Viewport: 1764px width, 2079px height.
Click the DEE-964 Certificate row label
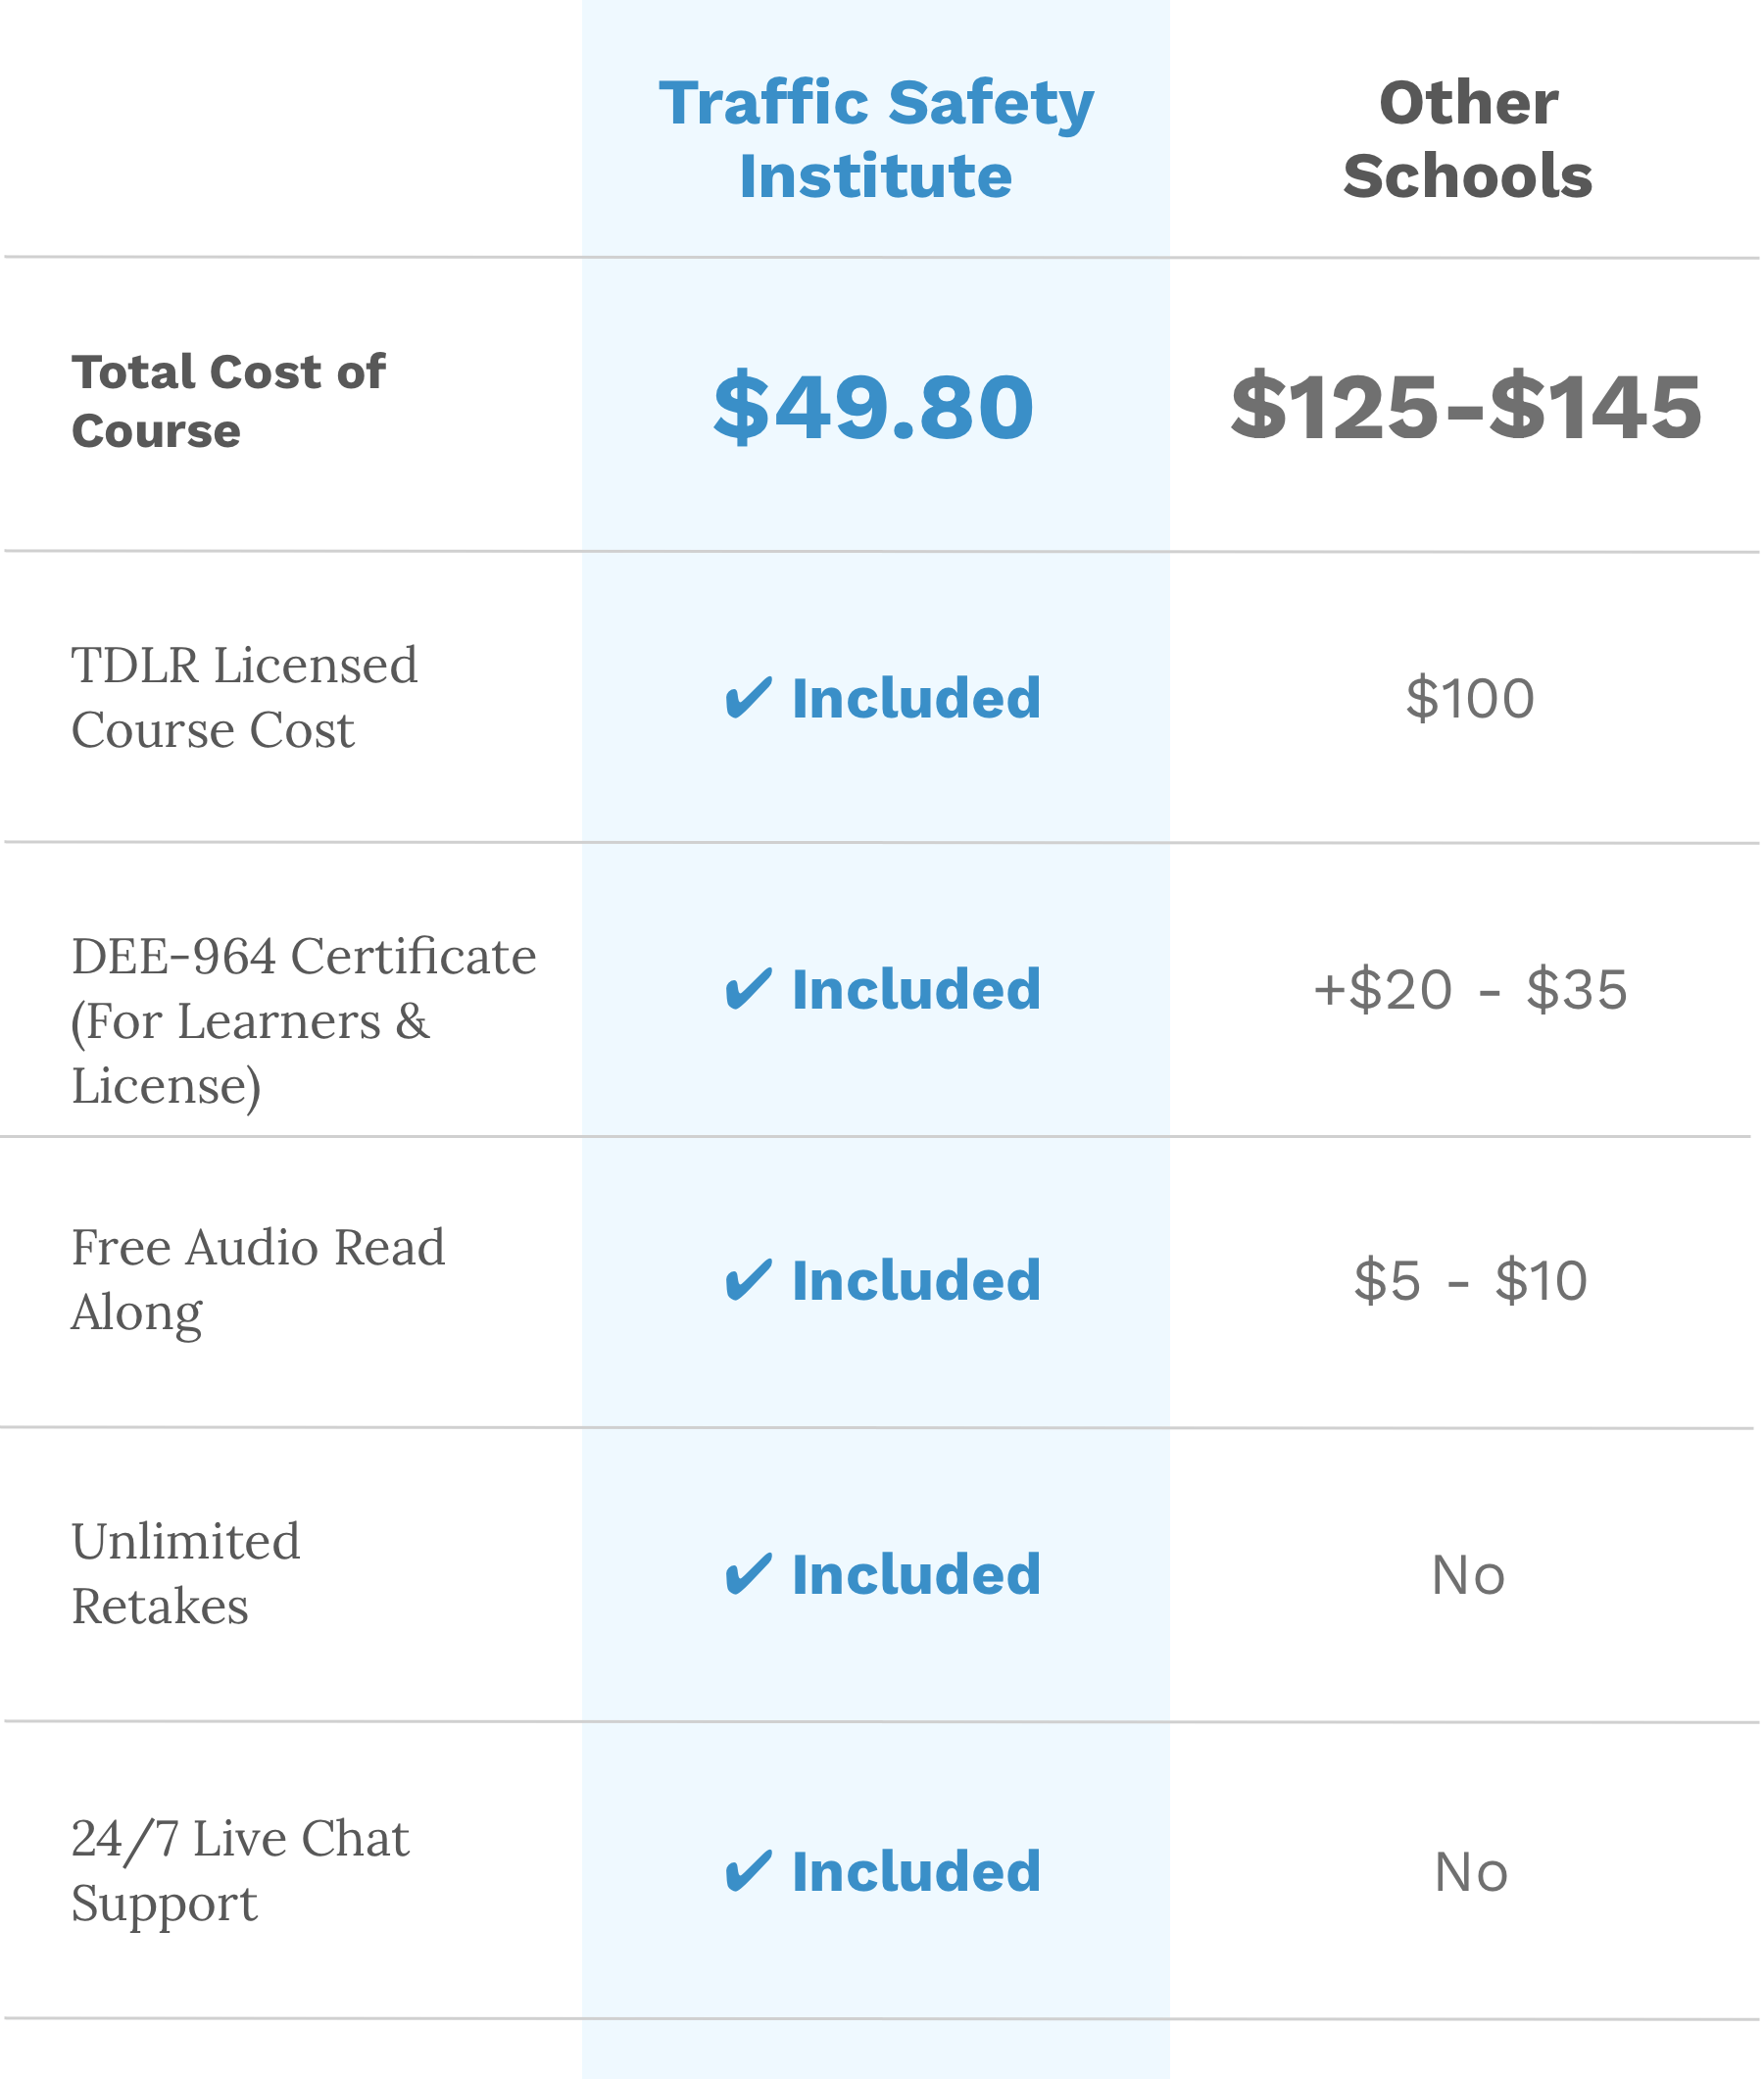click(x=303, y=1020)
